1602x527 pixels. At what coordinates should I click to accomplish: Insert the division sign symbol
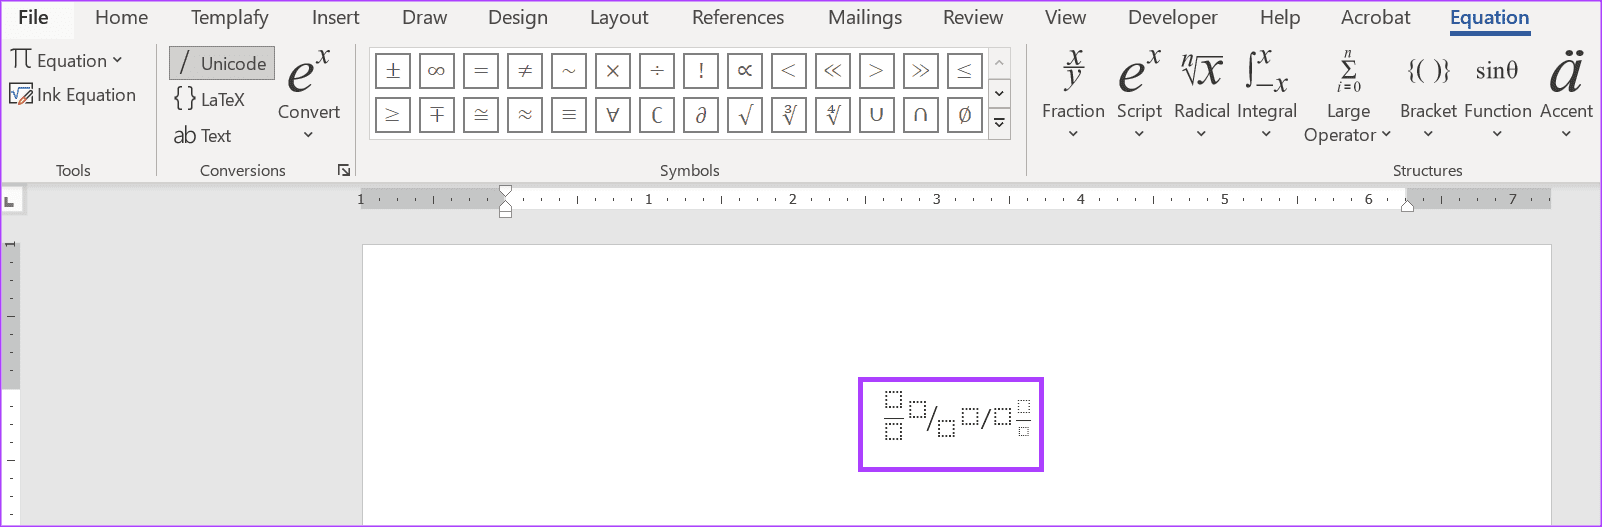[x=657, y=71]
